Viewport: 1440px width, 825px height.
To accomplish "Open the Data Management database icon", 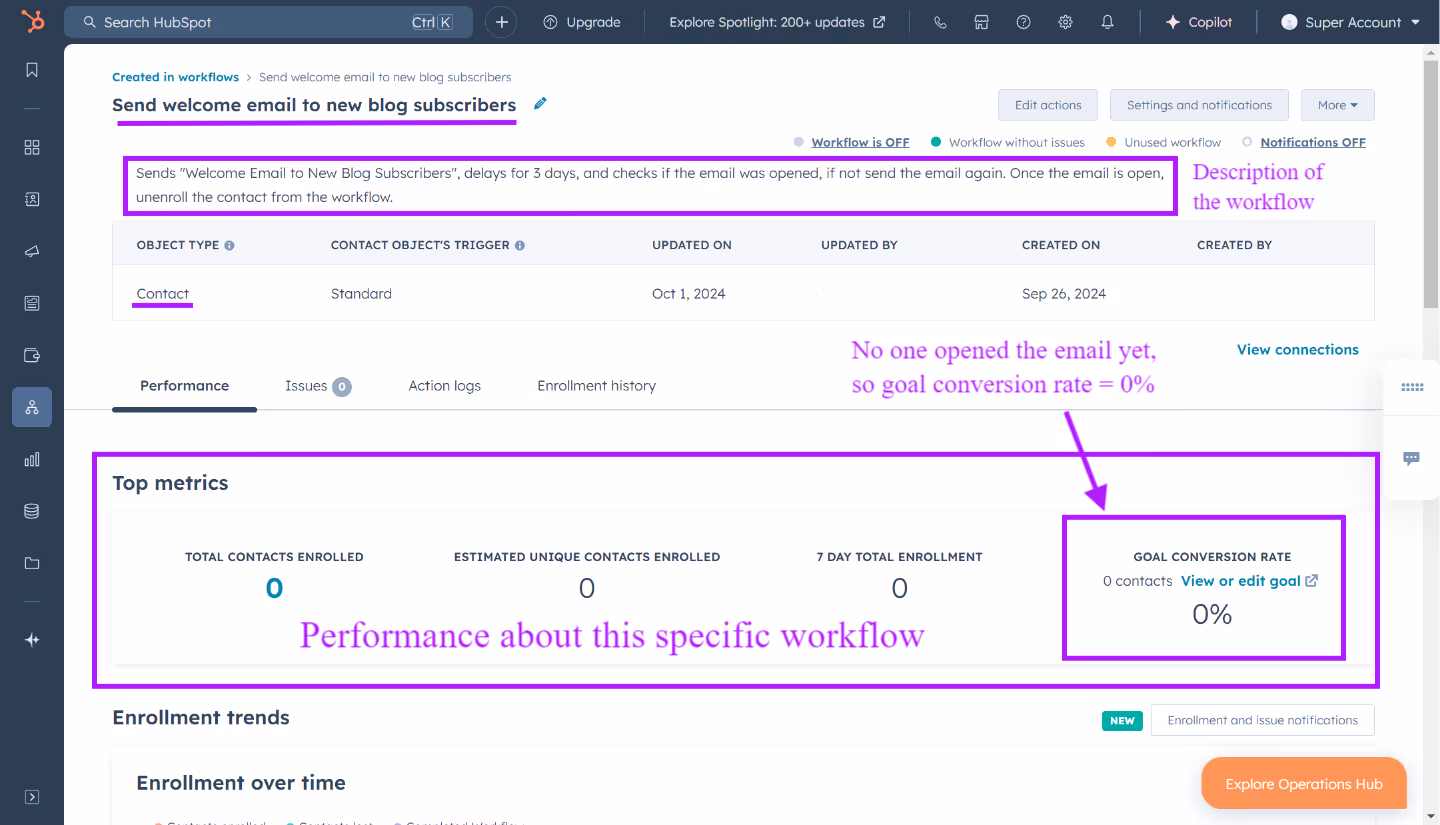I will 31,511.
